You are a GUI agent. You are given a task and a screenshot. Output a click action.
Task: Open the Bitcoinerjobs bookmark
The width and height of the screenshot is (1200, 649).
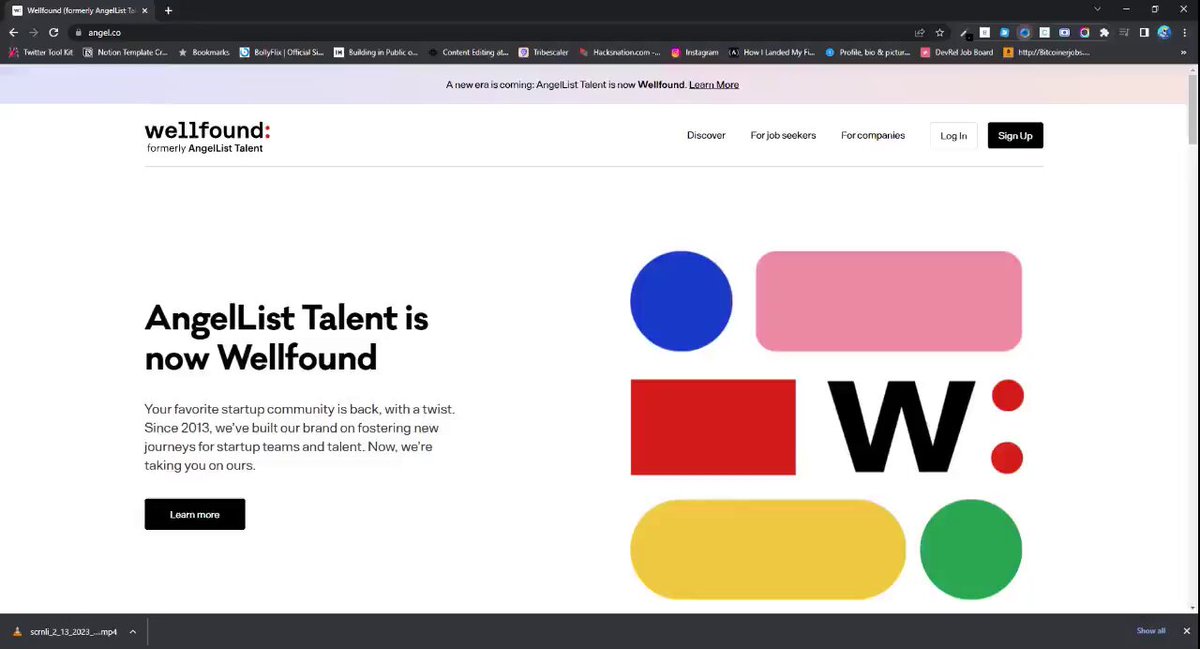[x=1046, y=52]
